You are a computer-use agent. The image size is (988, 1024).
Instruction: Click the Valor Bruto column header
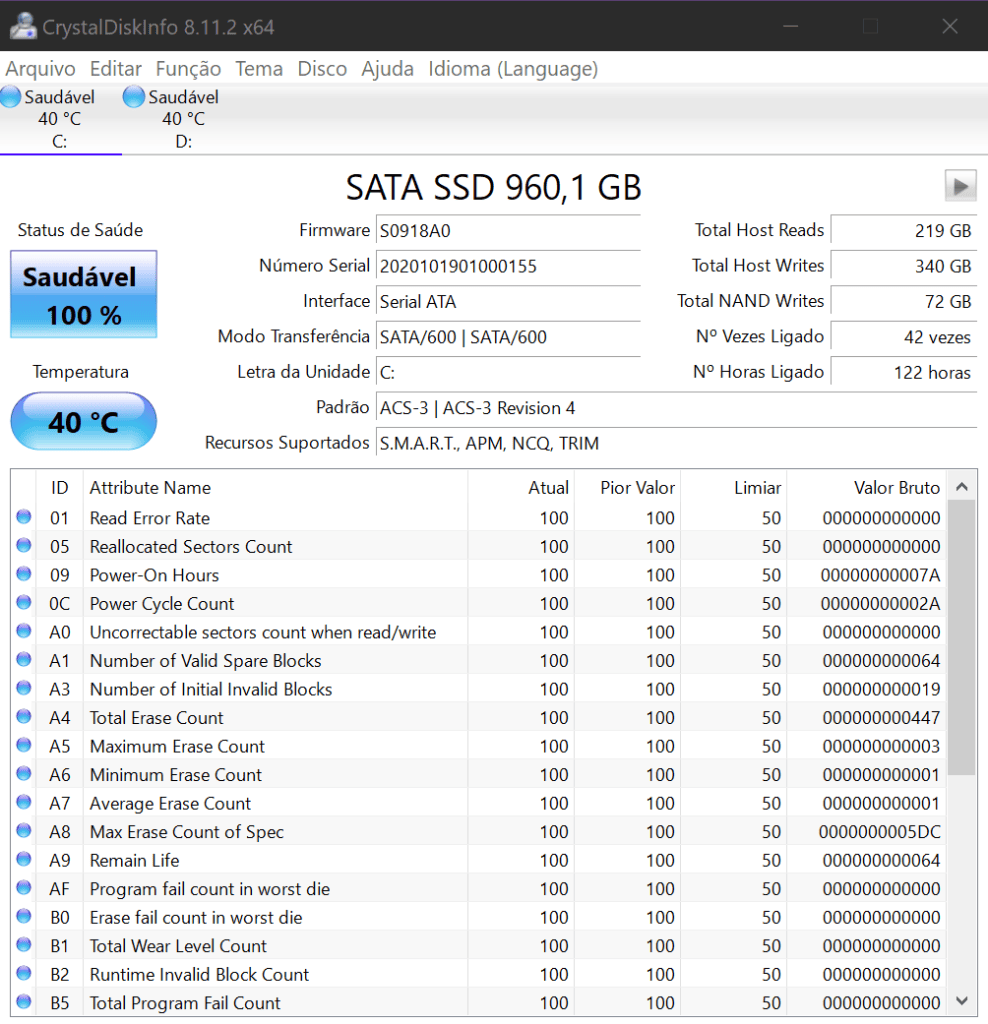[867, 487]
